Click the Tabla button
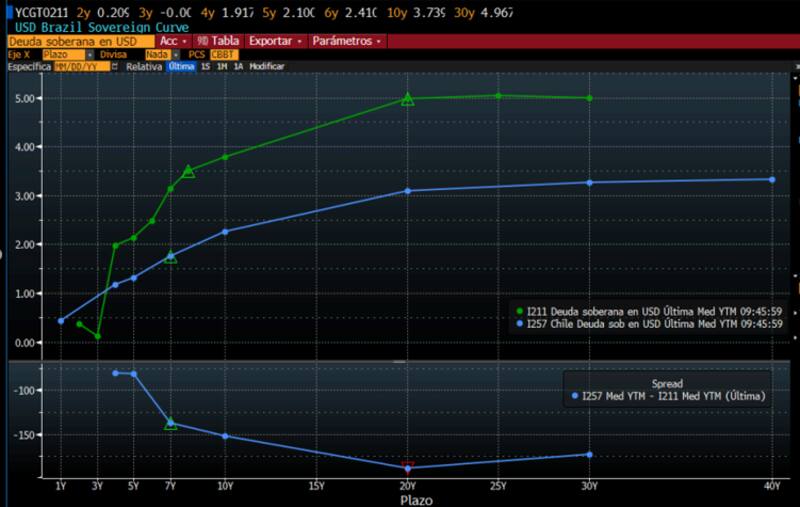The height and width of the screenshot is (507, 800). coord(219,41)
